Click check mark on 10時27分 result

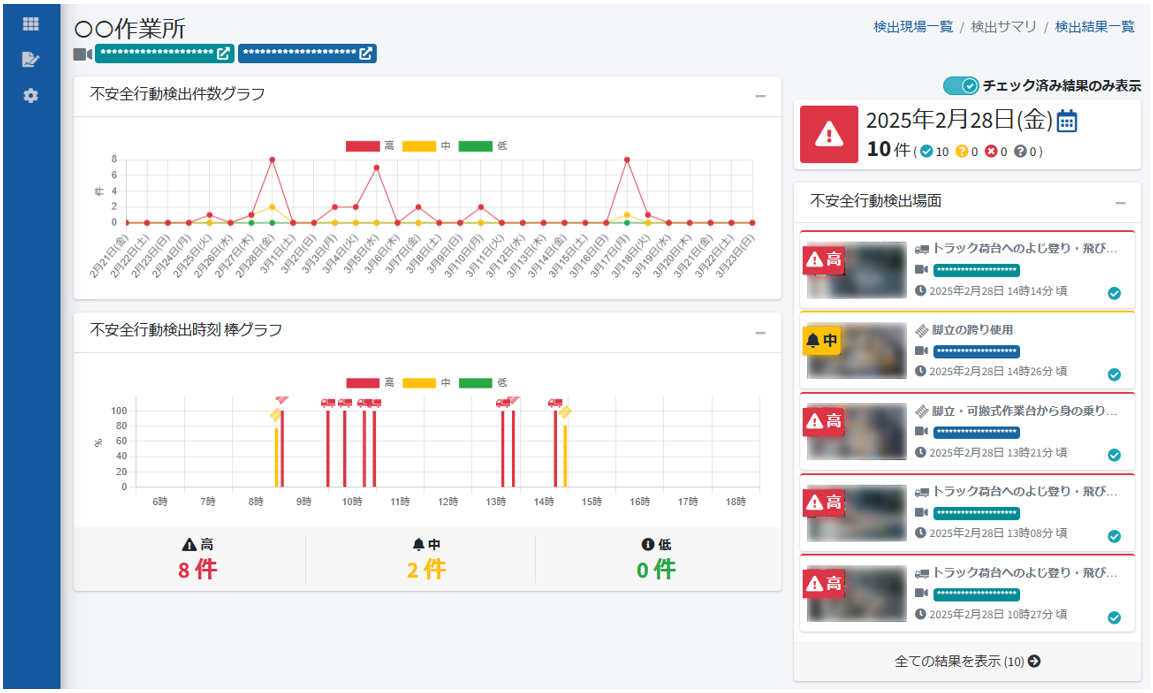pyautogui.click(x=1114, y=617)
